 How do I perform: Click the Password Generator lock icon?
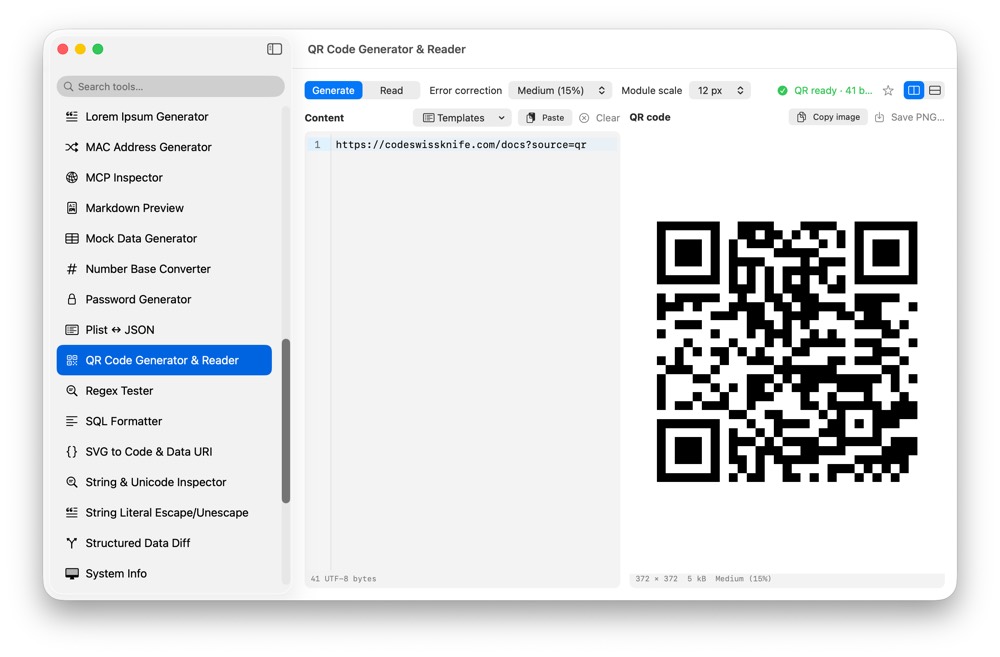click(x=72, y=299)
